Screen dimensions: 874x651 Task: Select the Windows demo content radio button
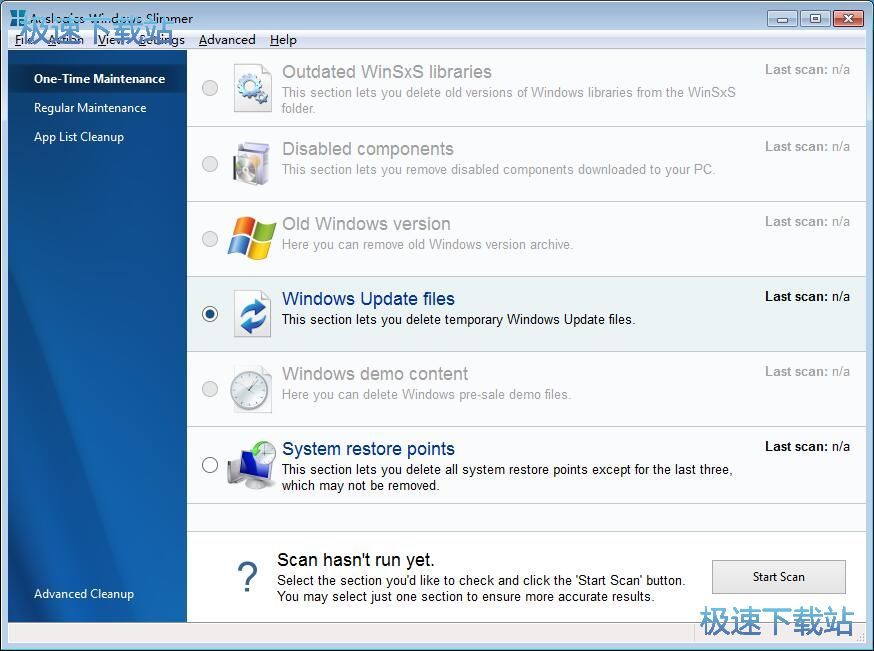(x=210, y=388)
